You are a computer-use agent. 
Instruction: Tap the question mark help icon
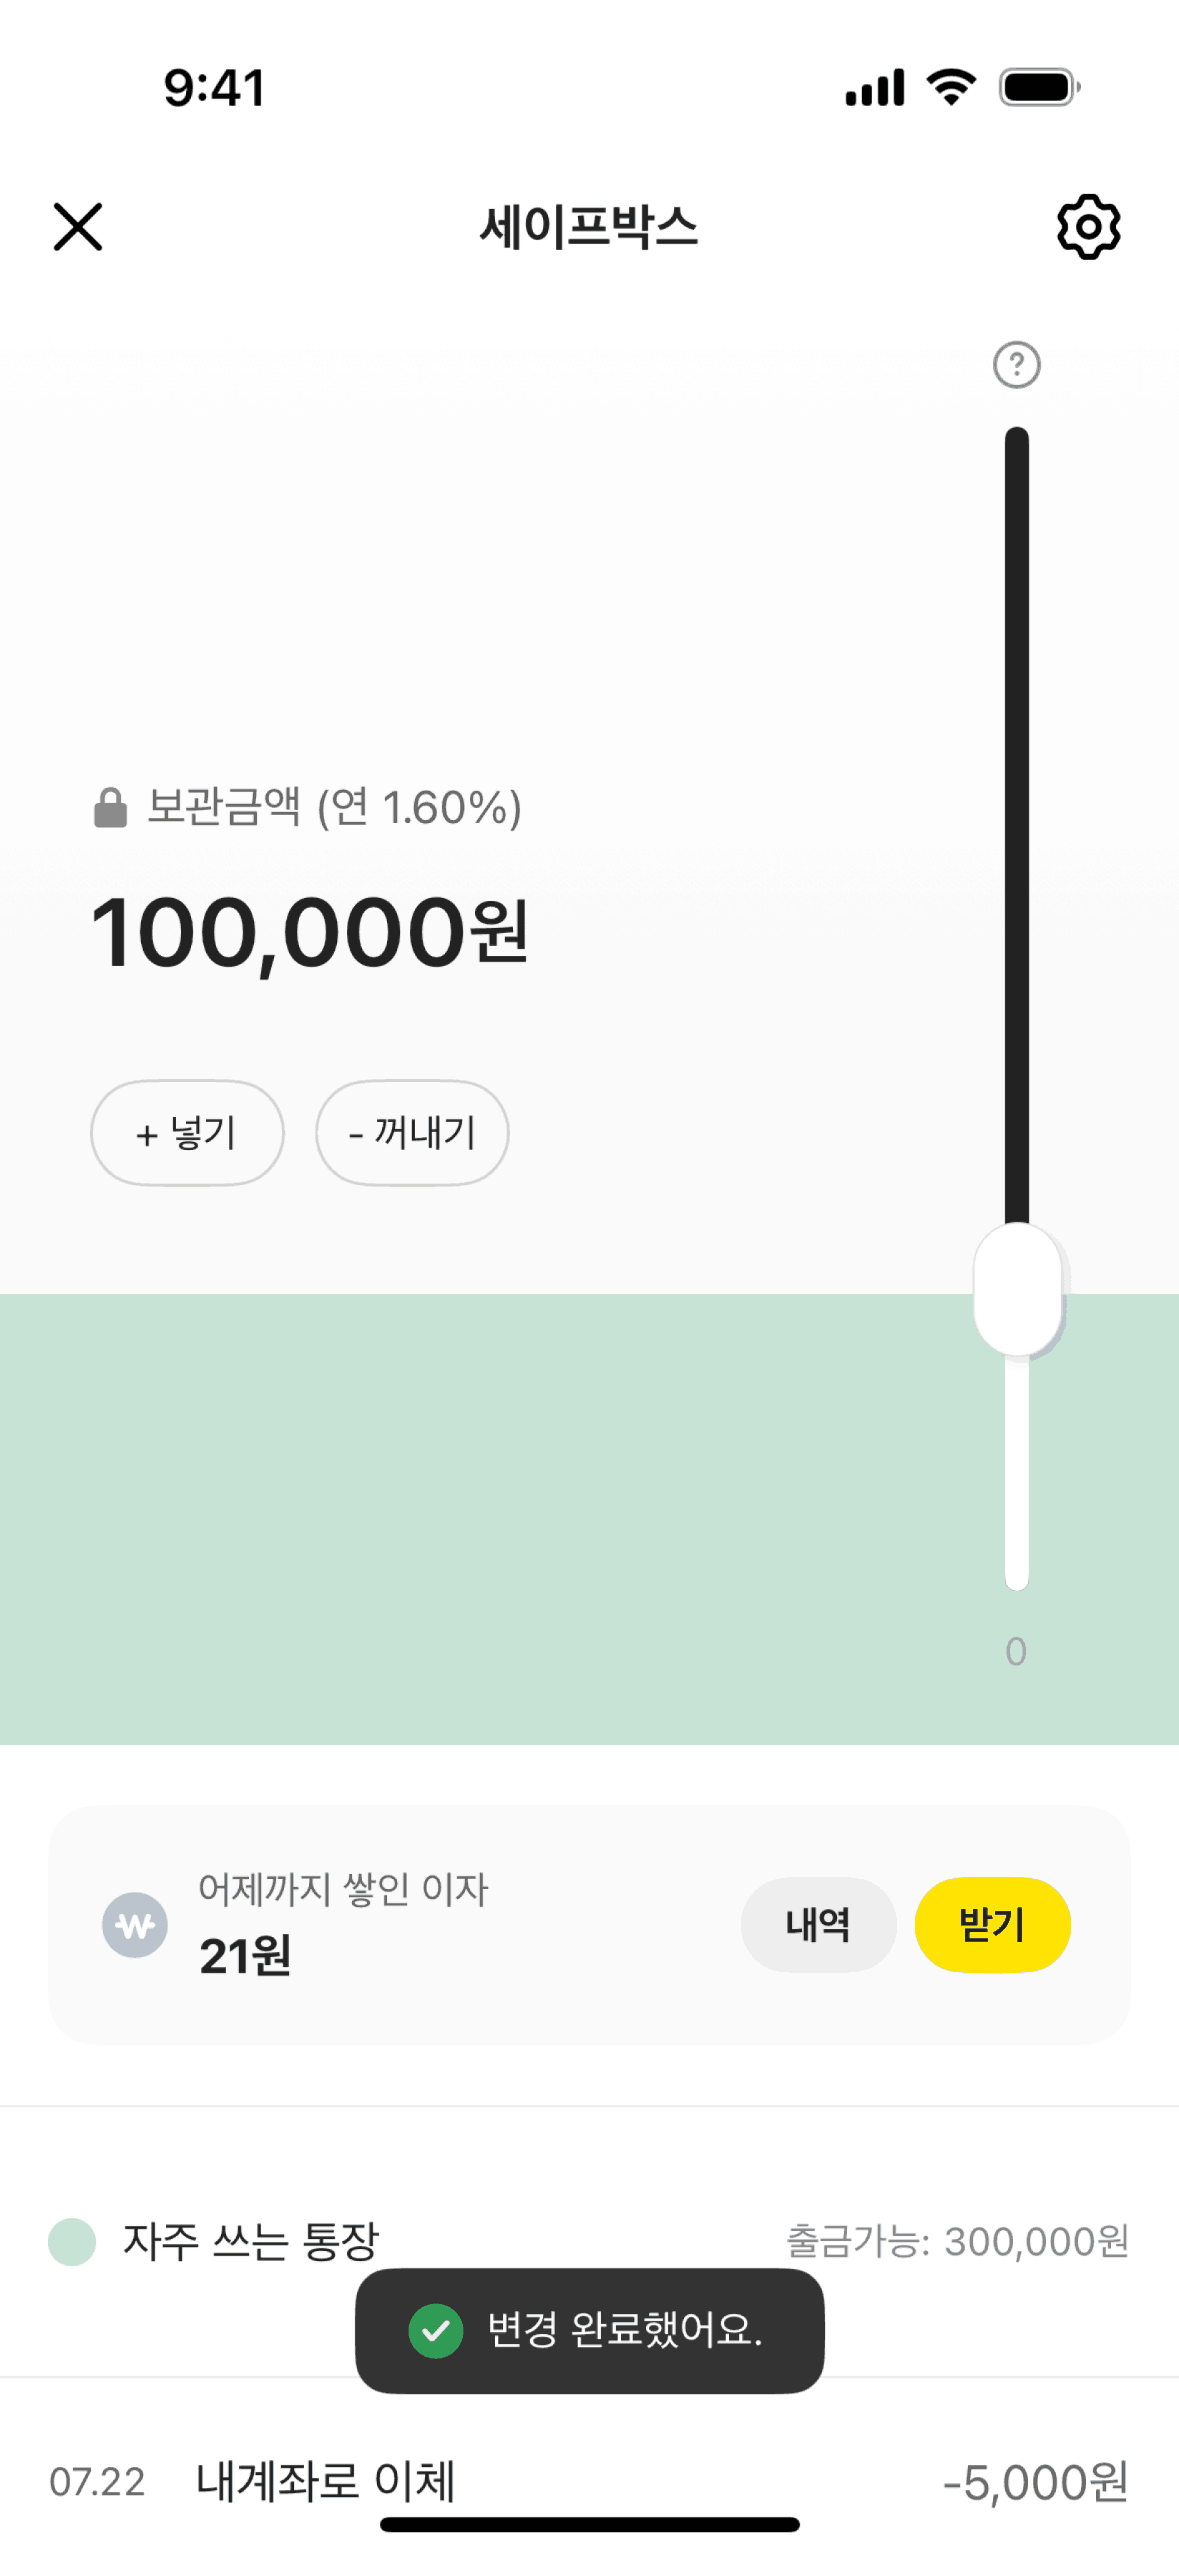[x=1016, y=365]
